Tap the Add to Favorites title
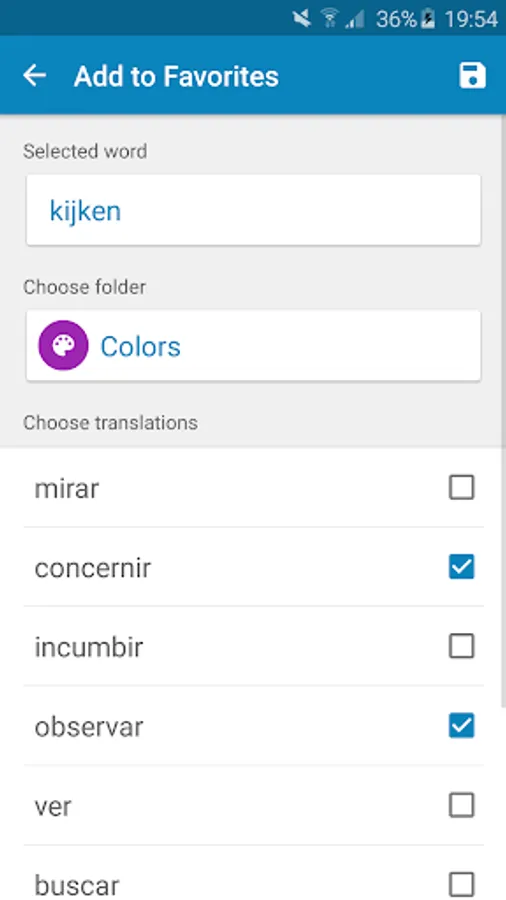Screen dimensions: 506x900 (176, 76)
